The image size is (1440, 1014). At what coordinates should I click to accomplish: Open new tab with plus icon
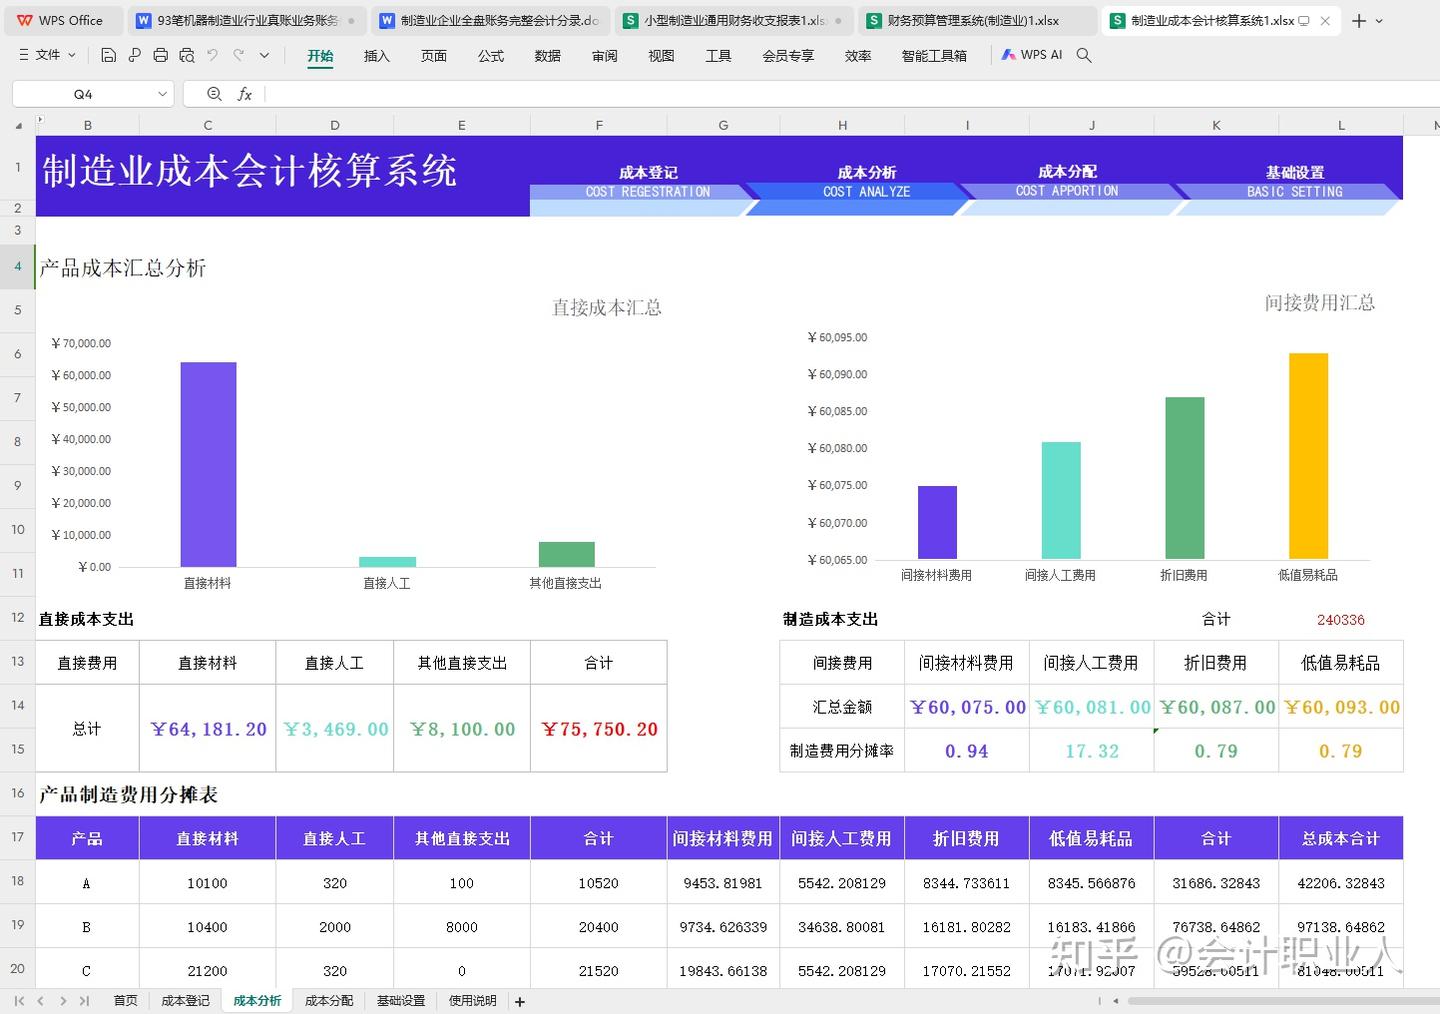(1359, 20)
